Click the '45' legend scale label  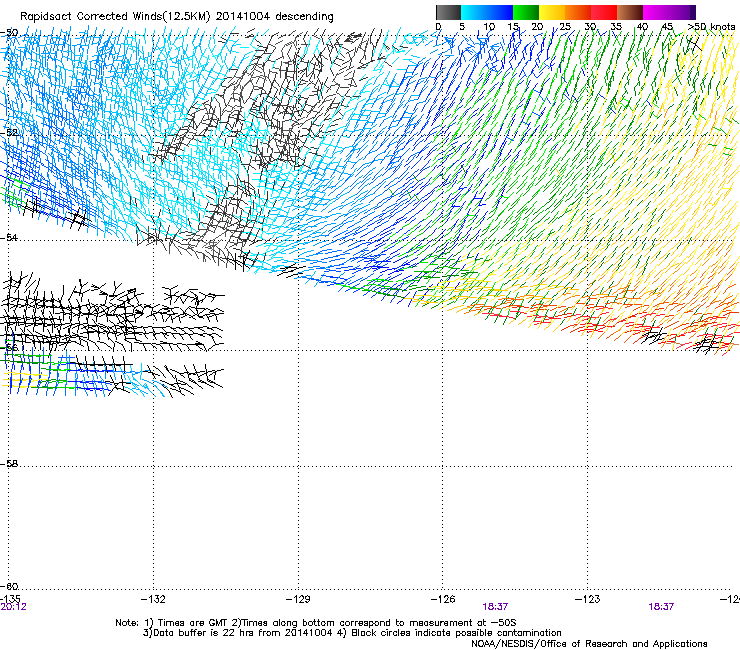tap(667, 27)
